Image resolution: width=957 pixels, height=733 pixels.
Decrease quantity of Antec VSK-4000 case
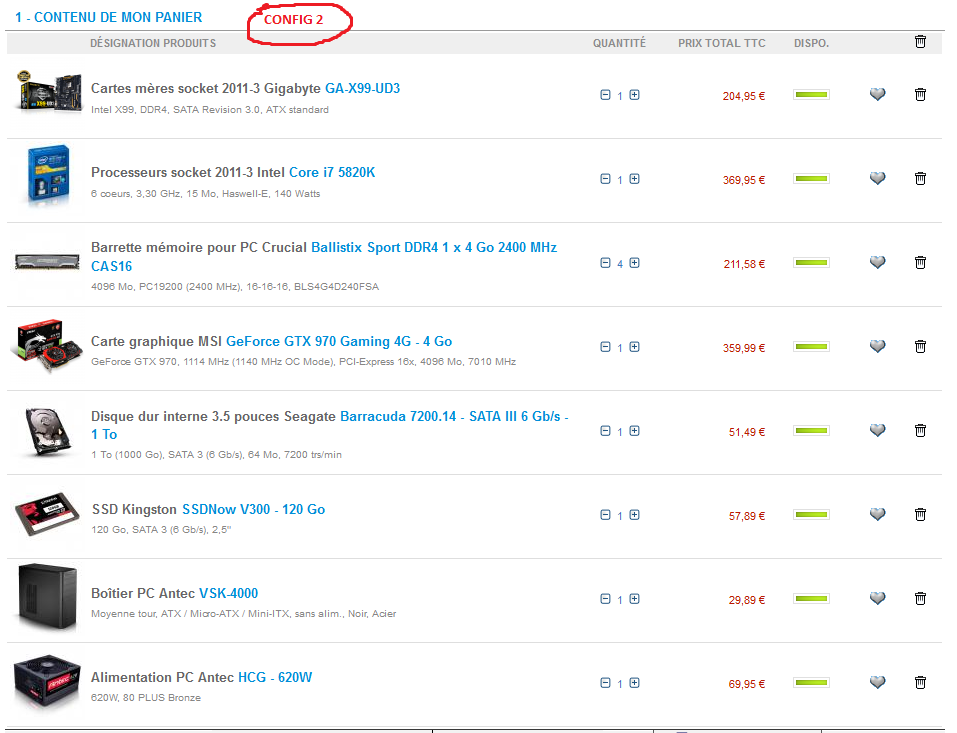click(x=605, y=599)
